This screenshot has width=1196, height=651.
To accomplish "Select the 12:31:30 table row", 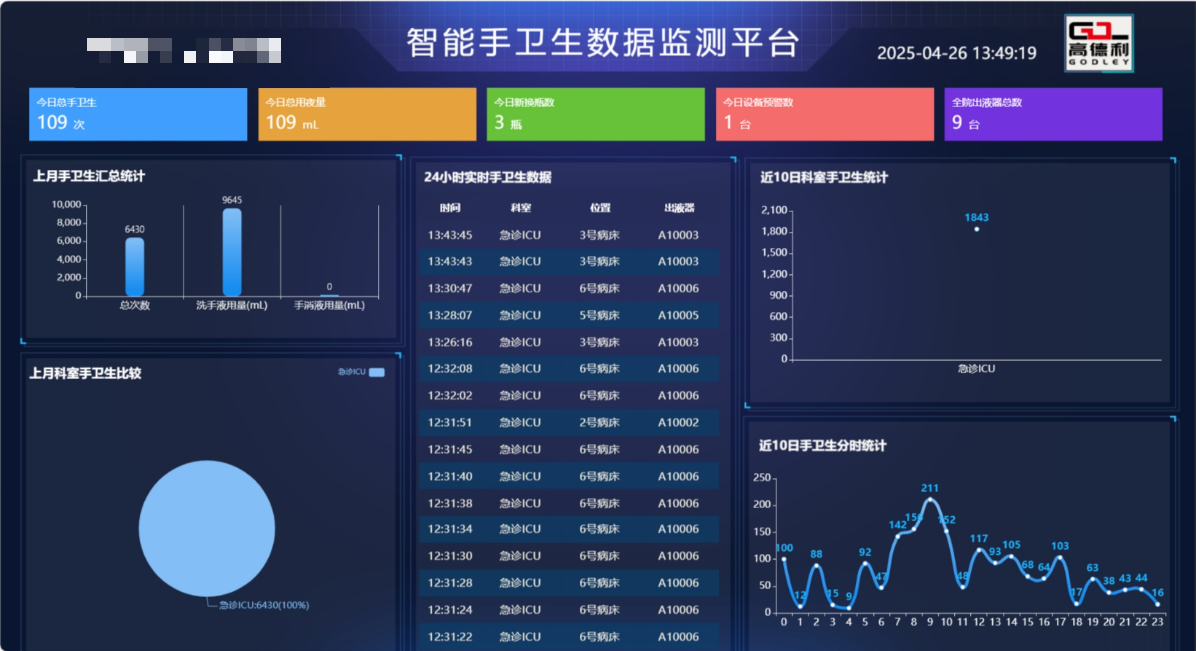I will 569,556.
